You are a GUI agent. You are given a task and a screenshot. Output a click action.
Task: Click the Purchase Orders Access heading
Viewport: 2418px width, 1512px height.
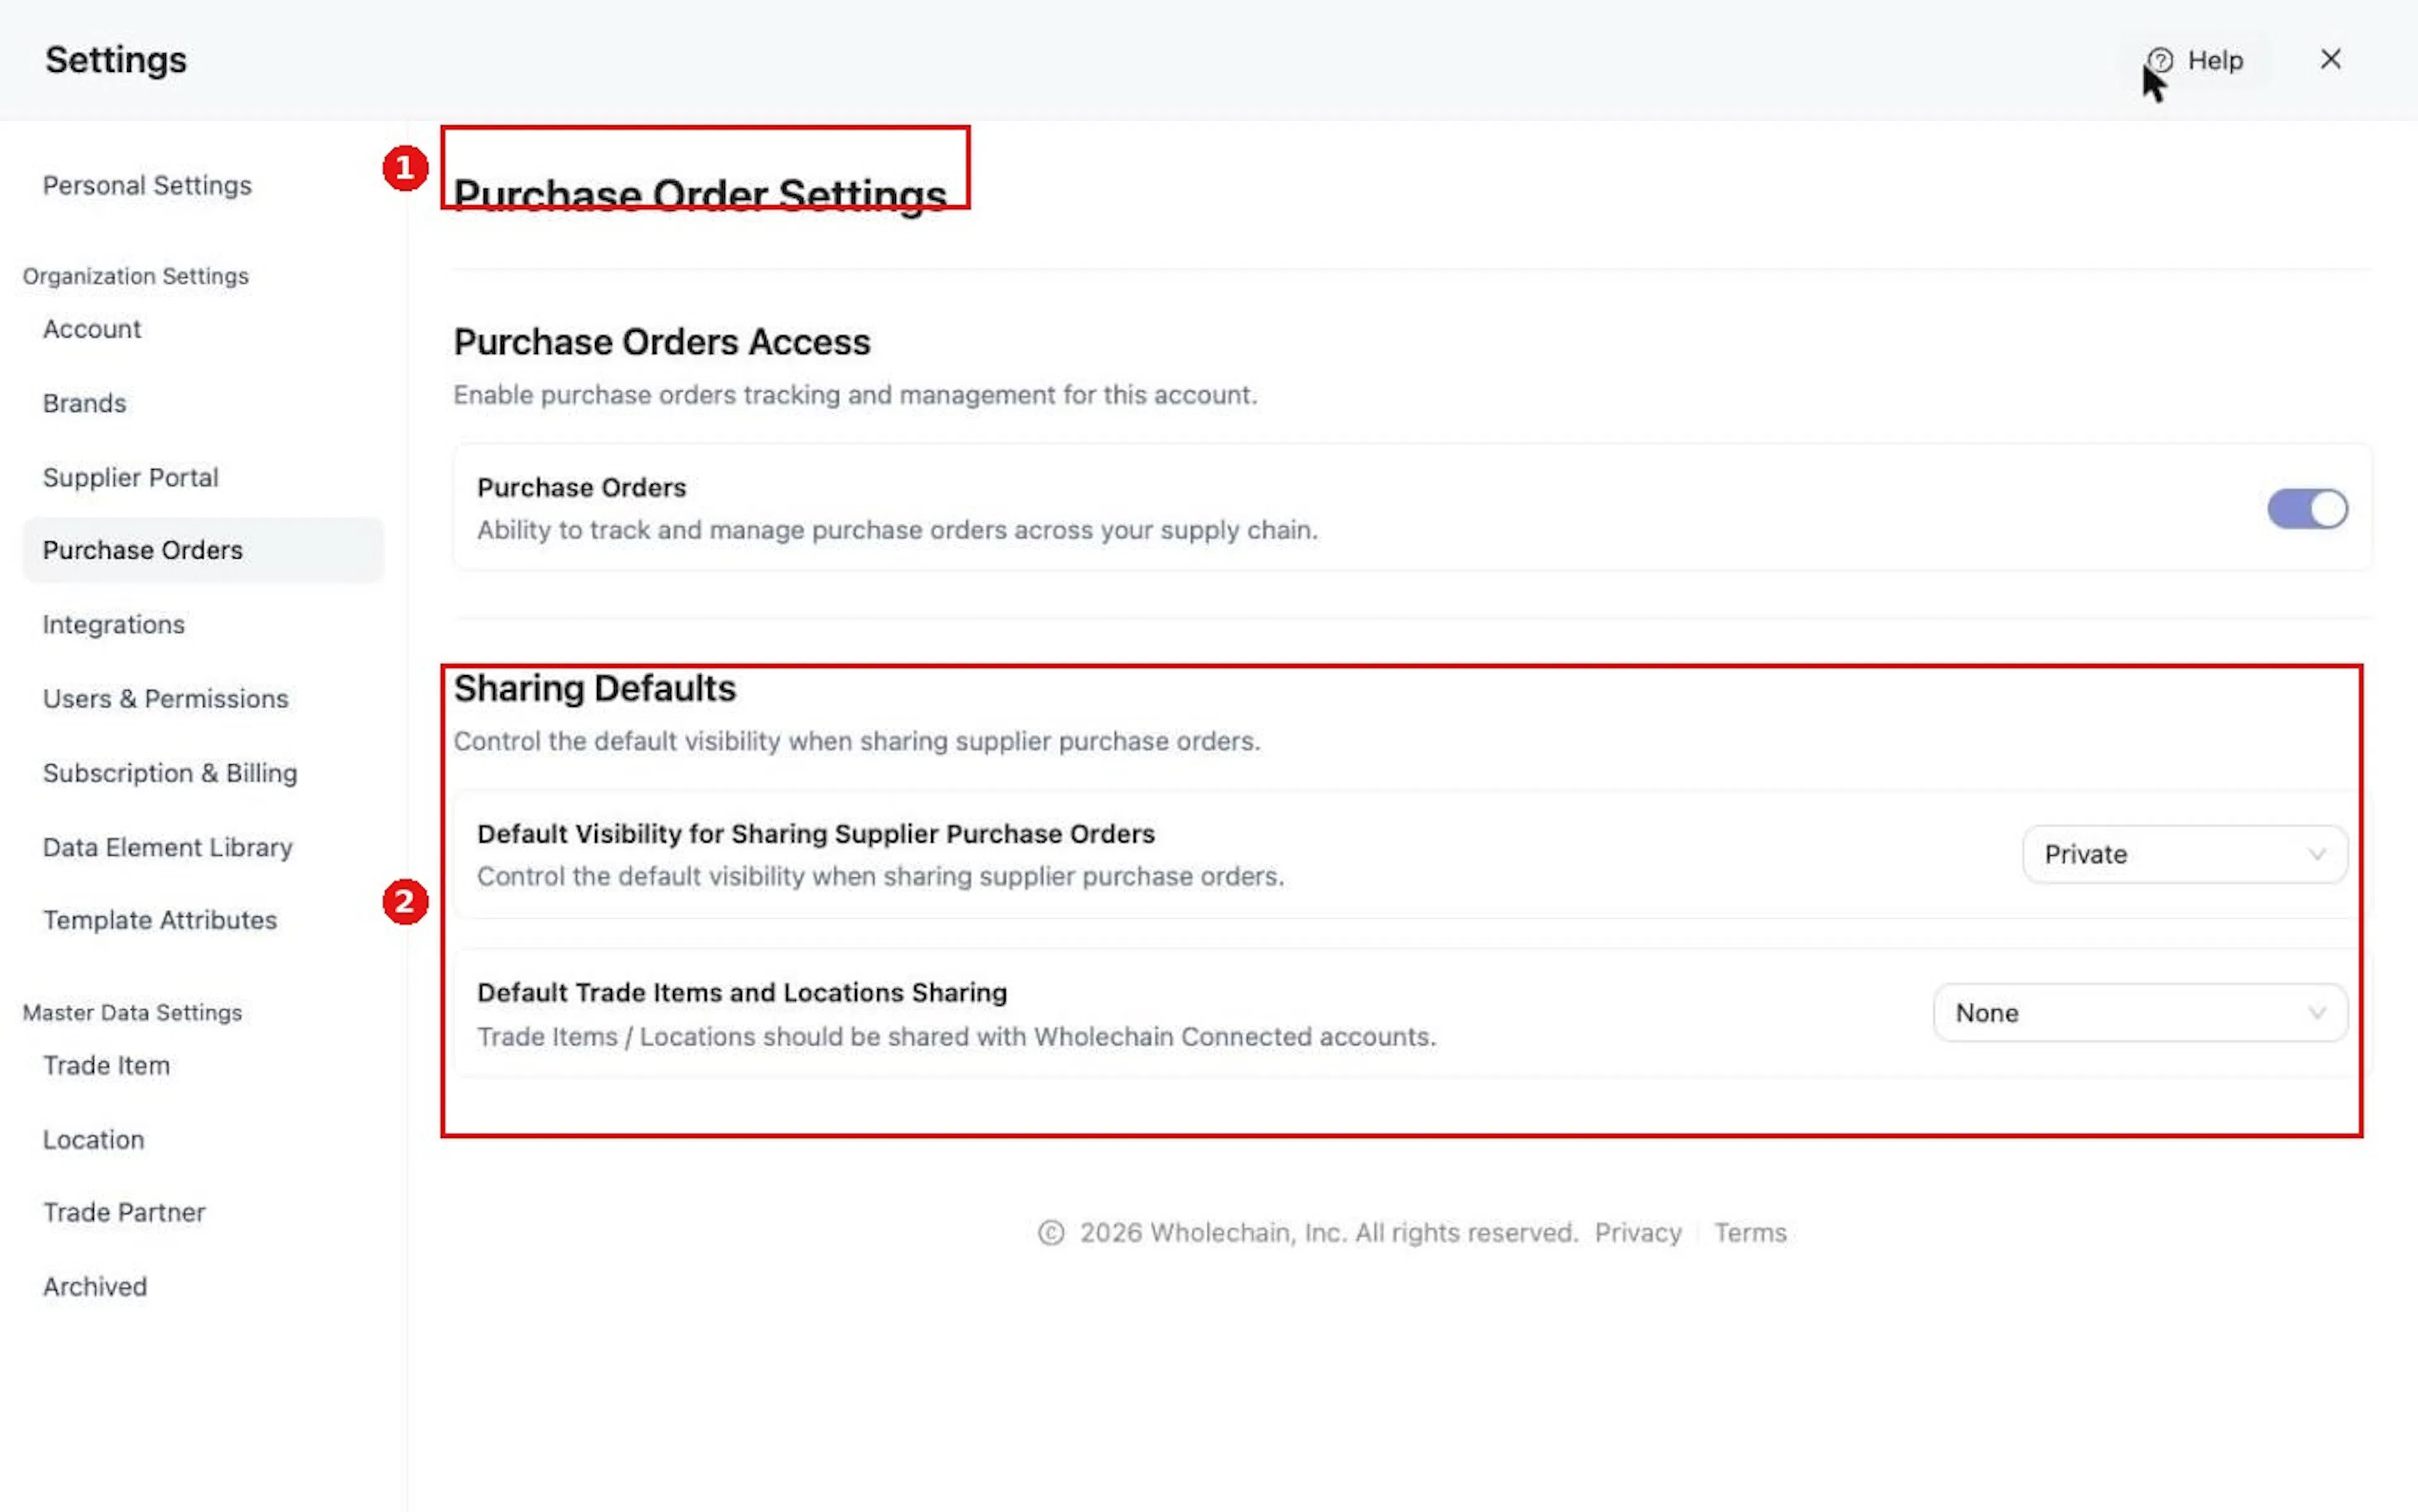point(662,342)
